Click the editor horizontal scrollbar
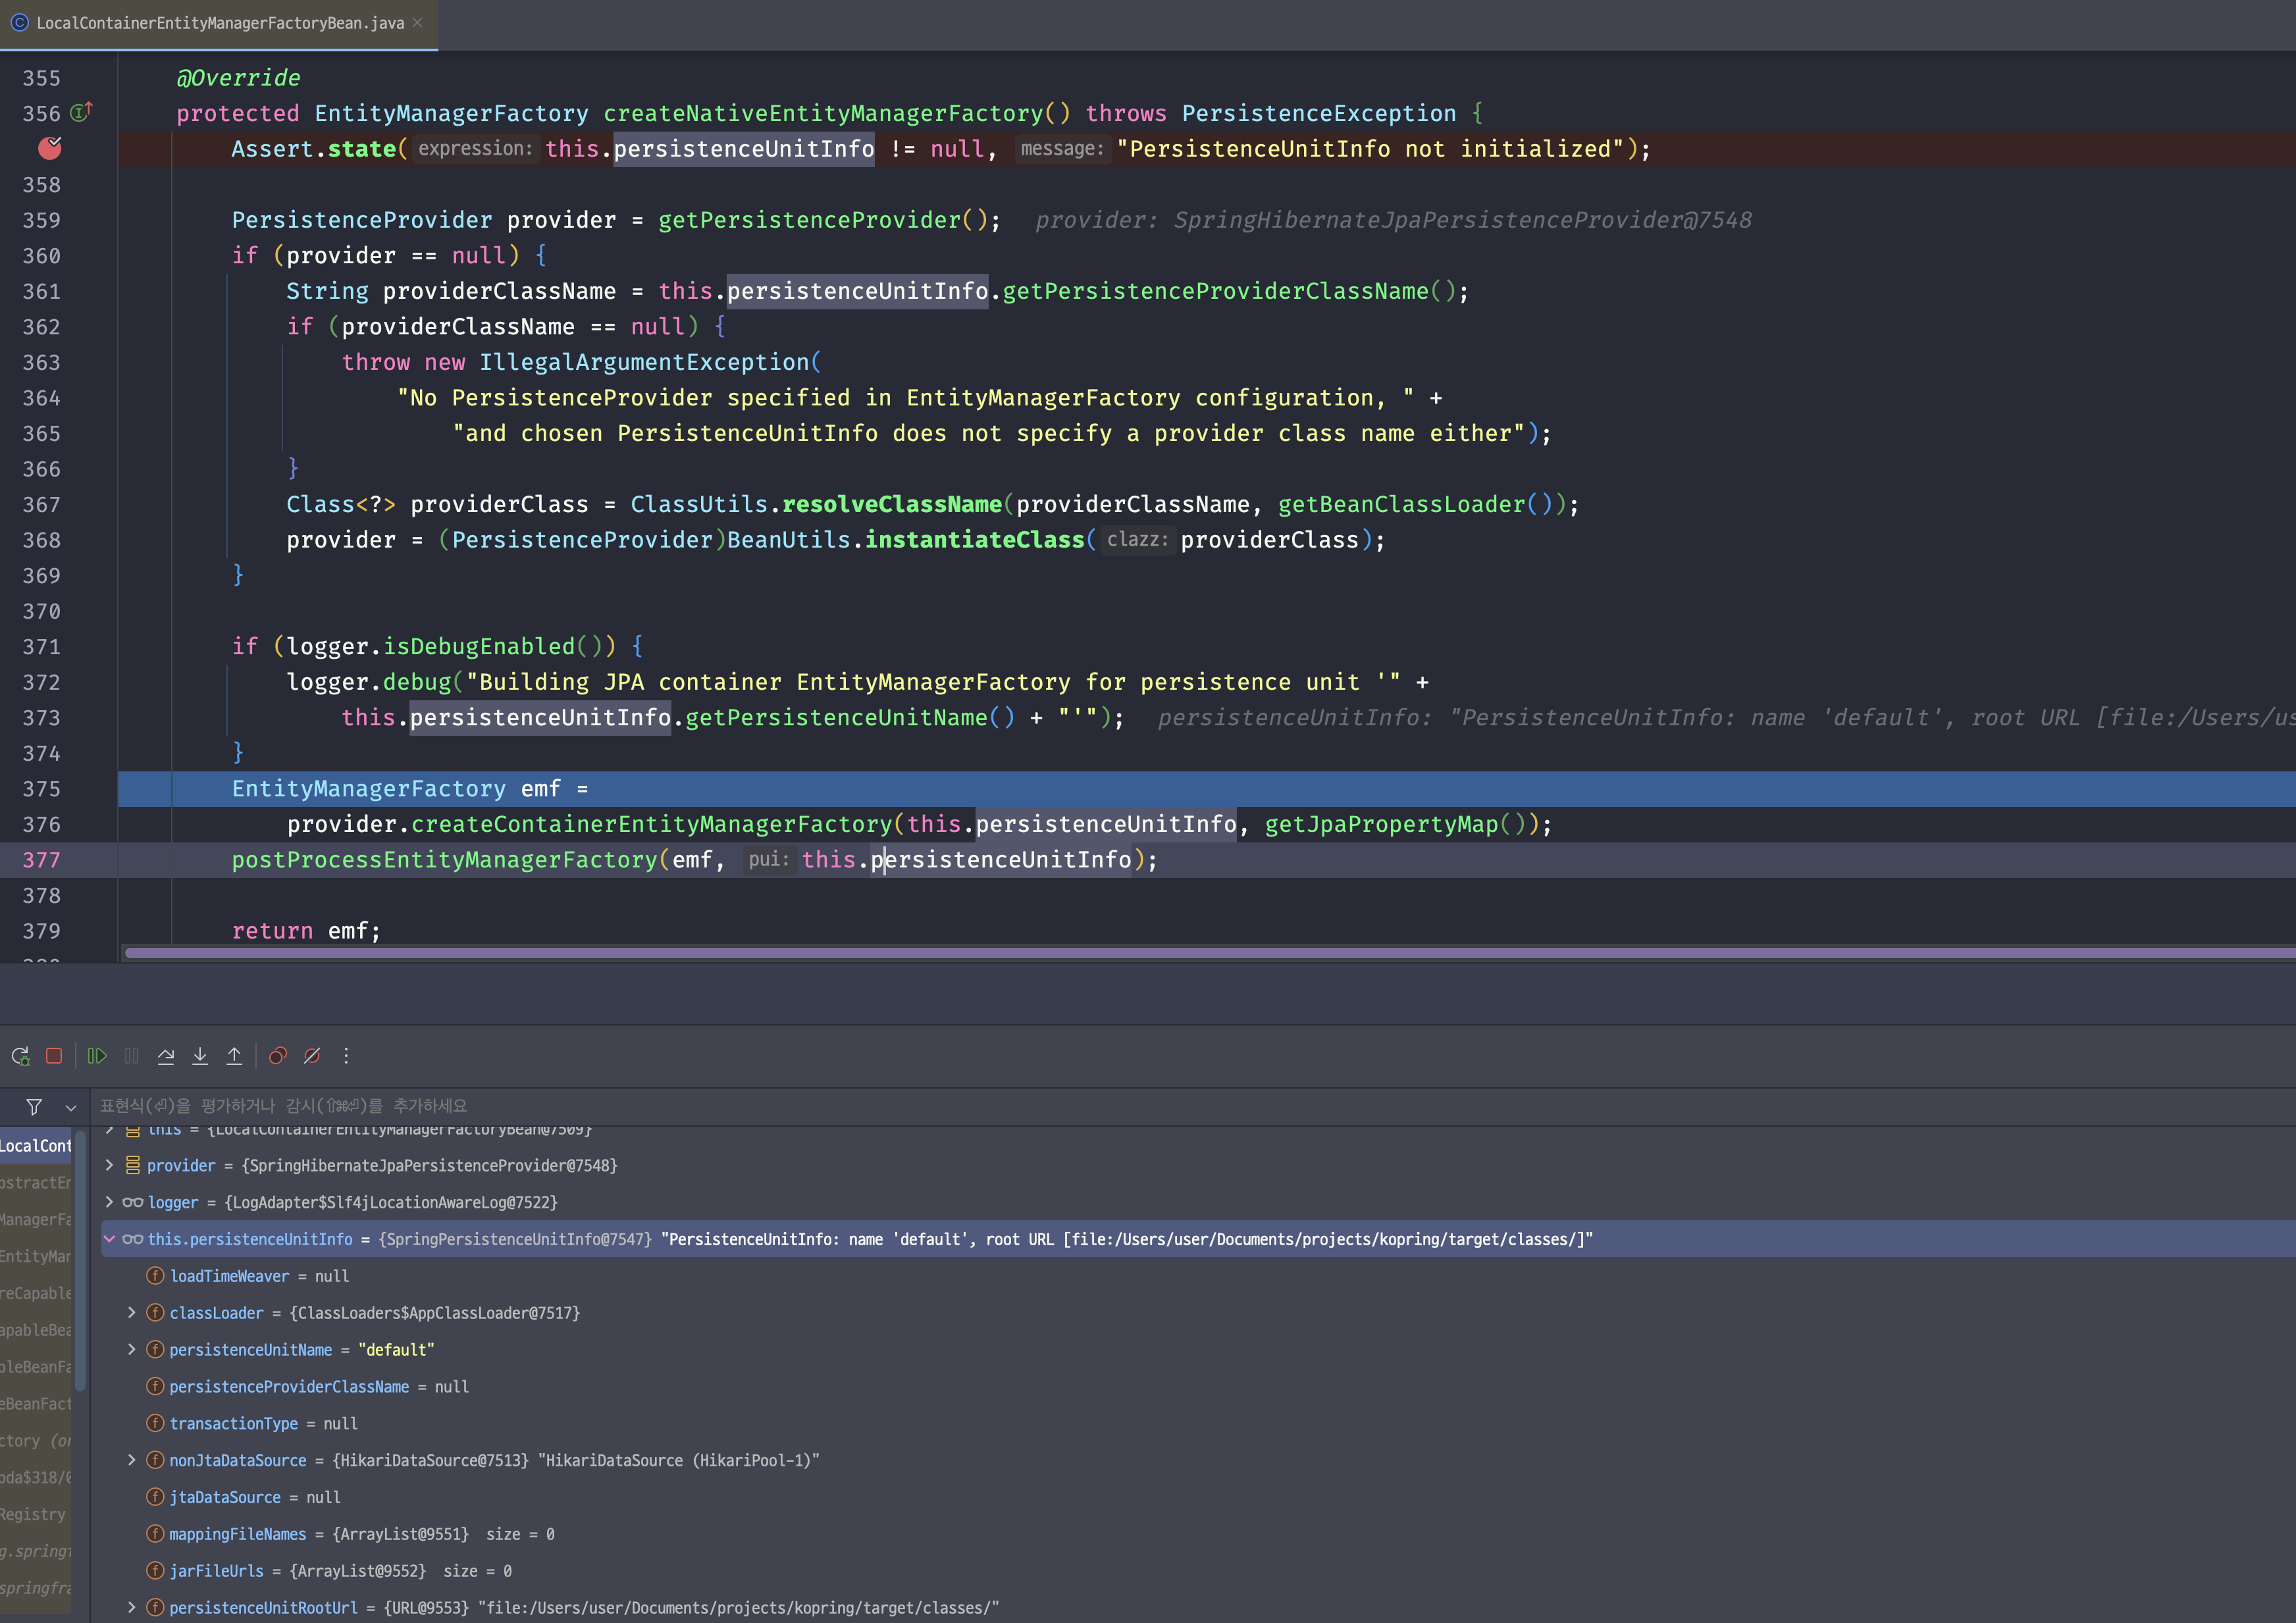2296x1623 pixels. [1210, 953]
